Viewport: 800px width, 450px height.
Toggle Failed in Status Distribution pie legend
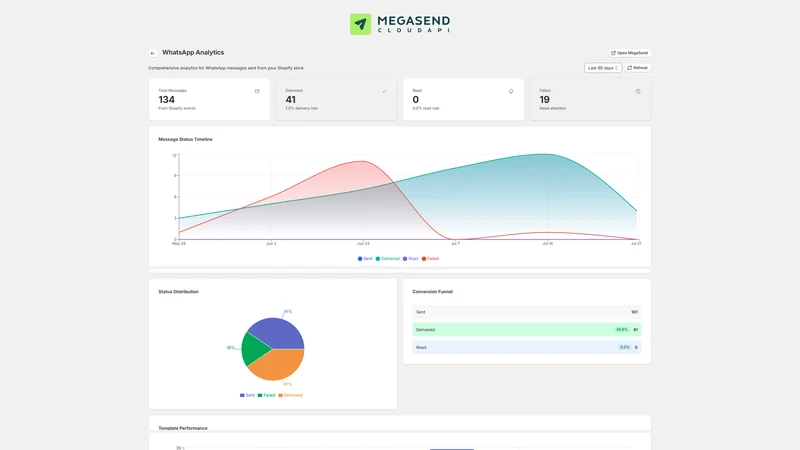tap(266, 395)
